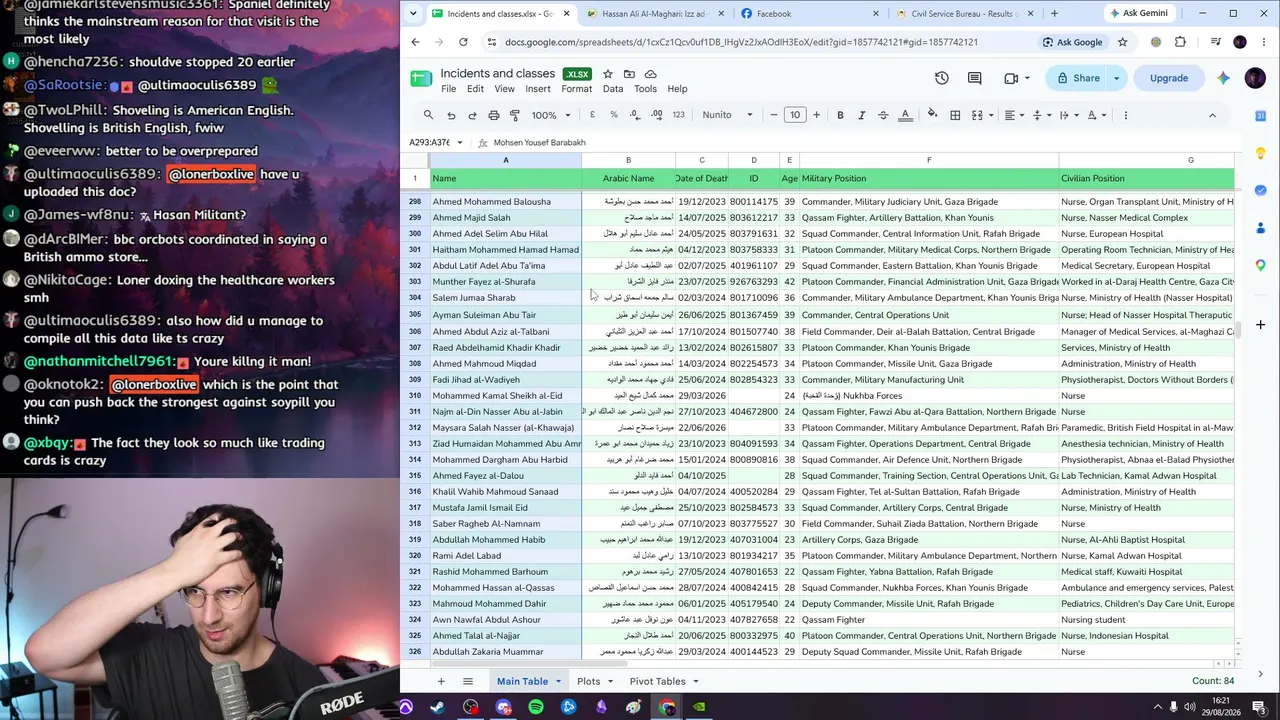This screenshot has width=1280, height=720.
Task: Open the name box with A293:A376
Action: (436, 142)
